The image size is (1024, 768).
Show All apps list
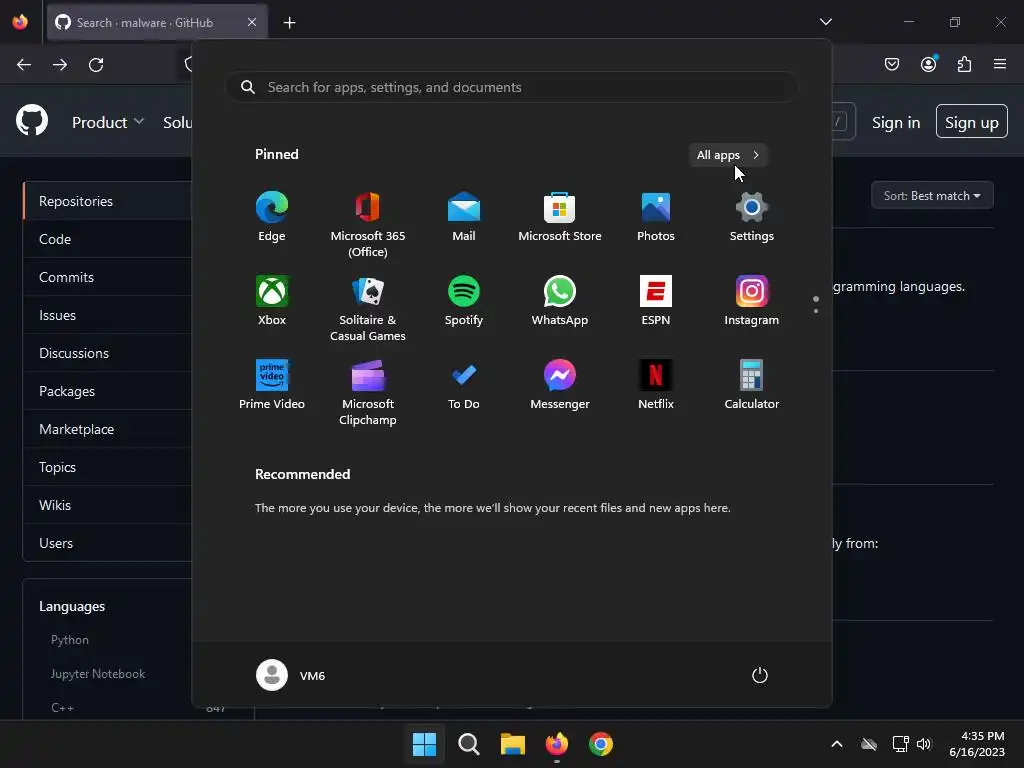(x=728, y=155)
